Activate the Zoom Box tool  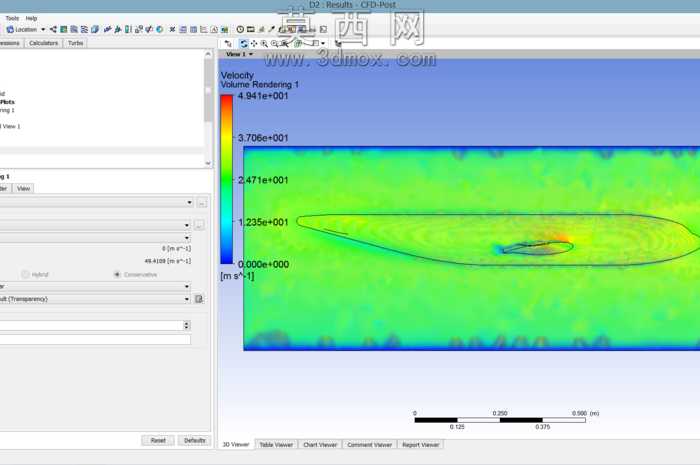click(x=275, y=43)
